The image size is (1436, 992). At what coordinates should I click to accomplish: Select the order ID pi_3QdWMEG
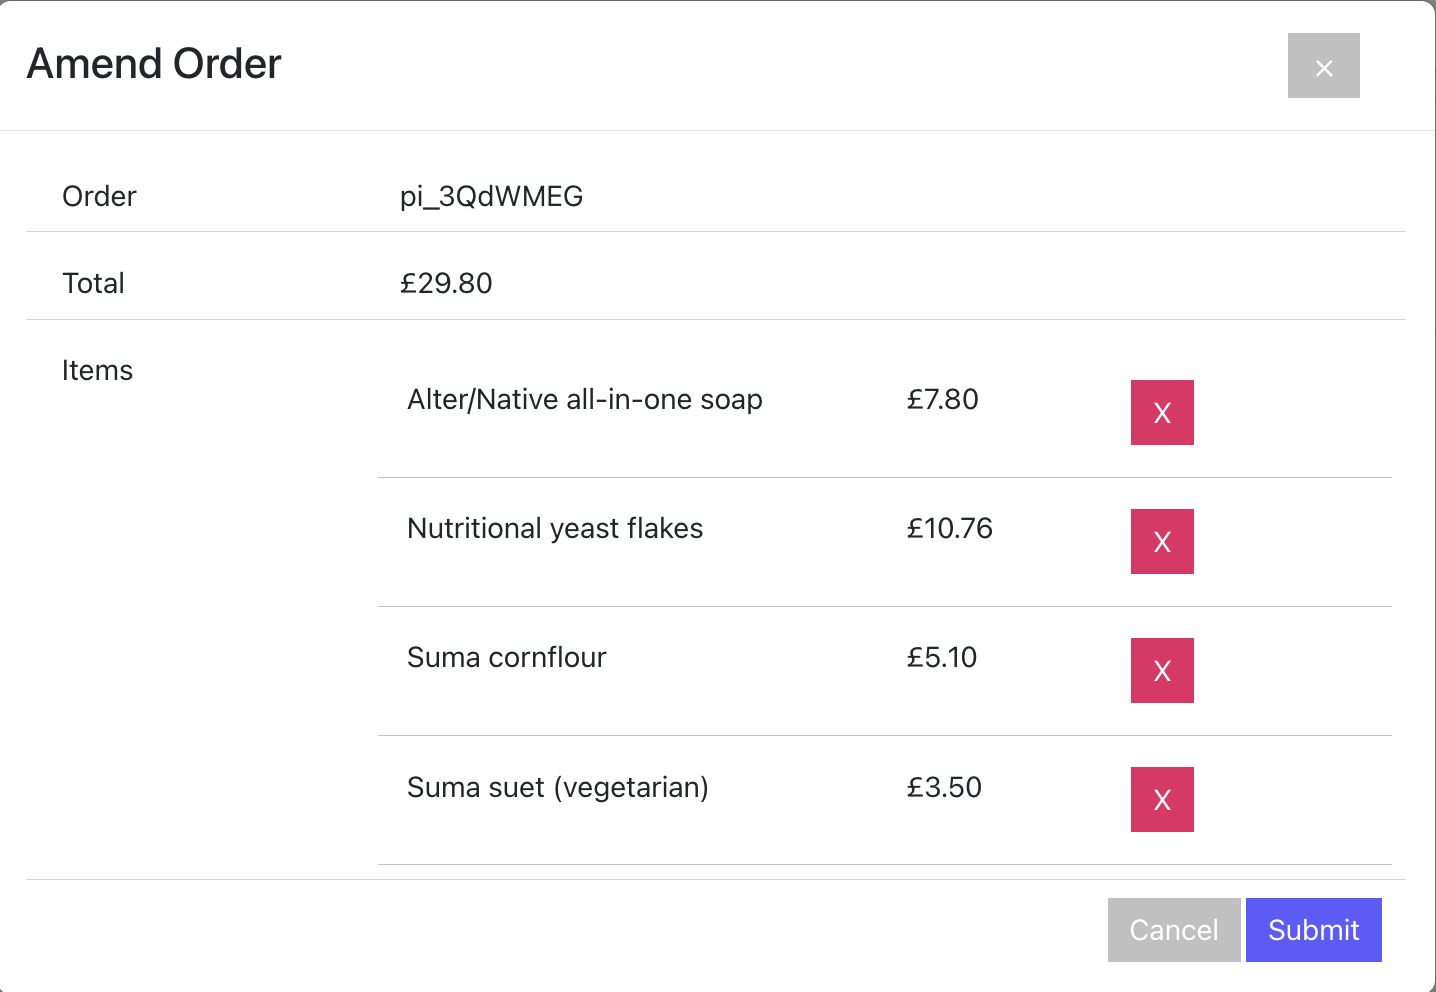491,196
